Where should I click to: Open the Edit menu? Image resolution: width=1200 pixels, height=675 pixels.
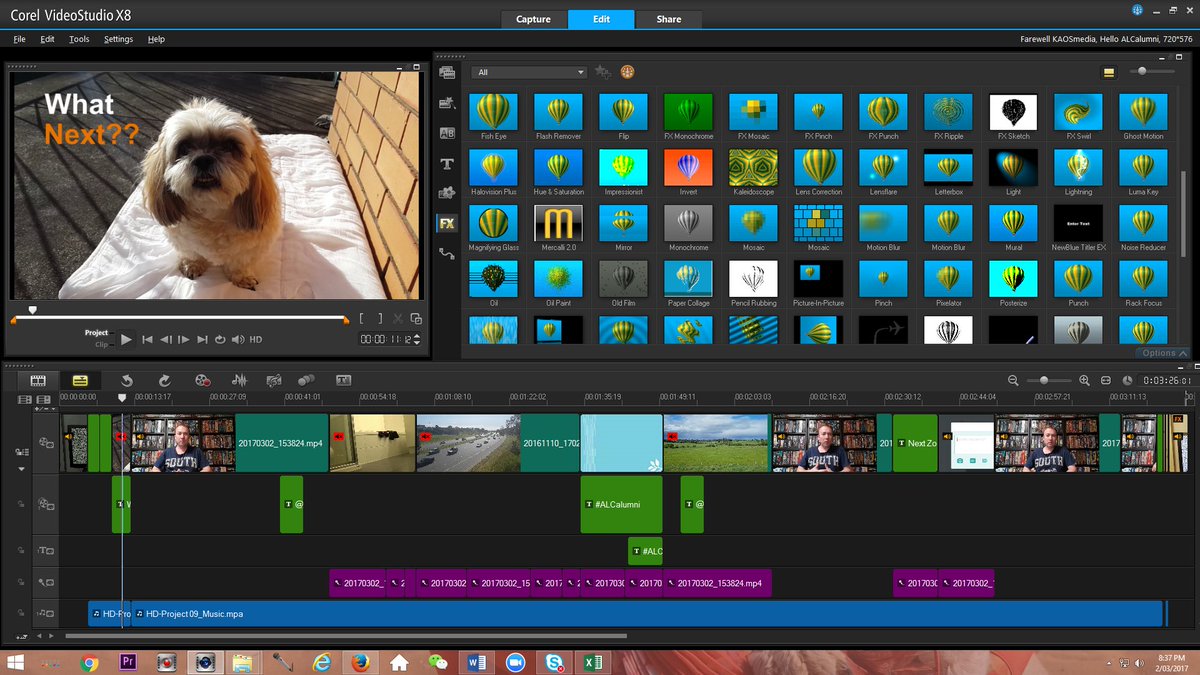(x=47, y=39)
